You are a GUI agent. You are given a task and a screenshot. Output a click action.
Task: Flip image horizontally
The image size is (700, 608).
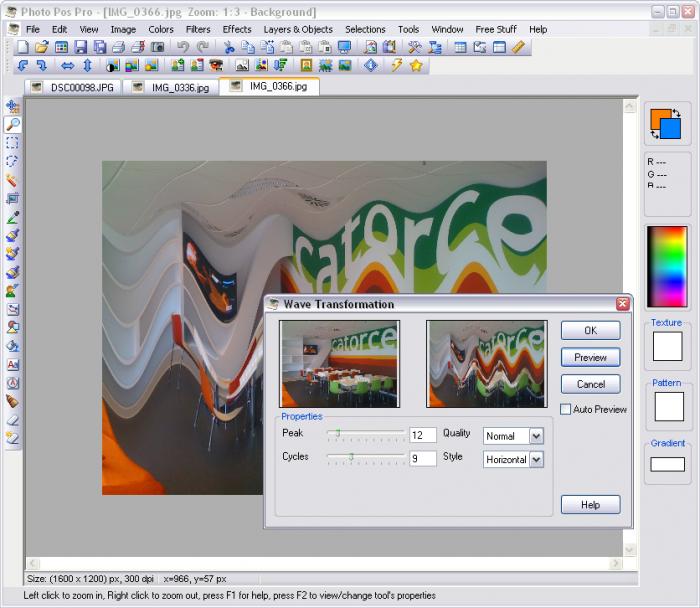point(67,66)
